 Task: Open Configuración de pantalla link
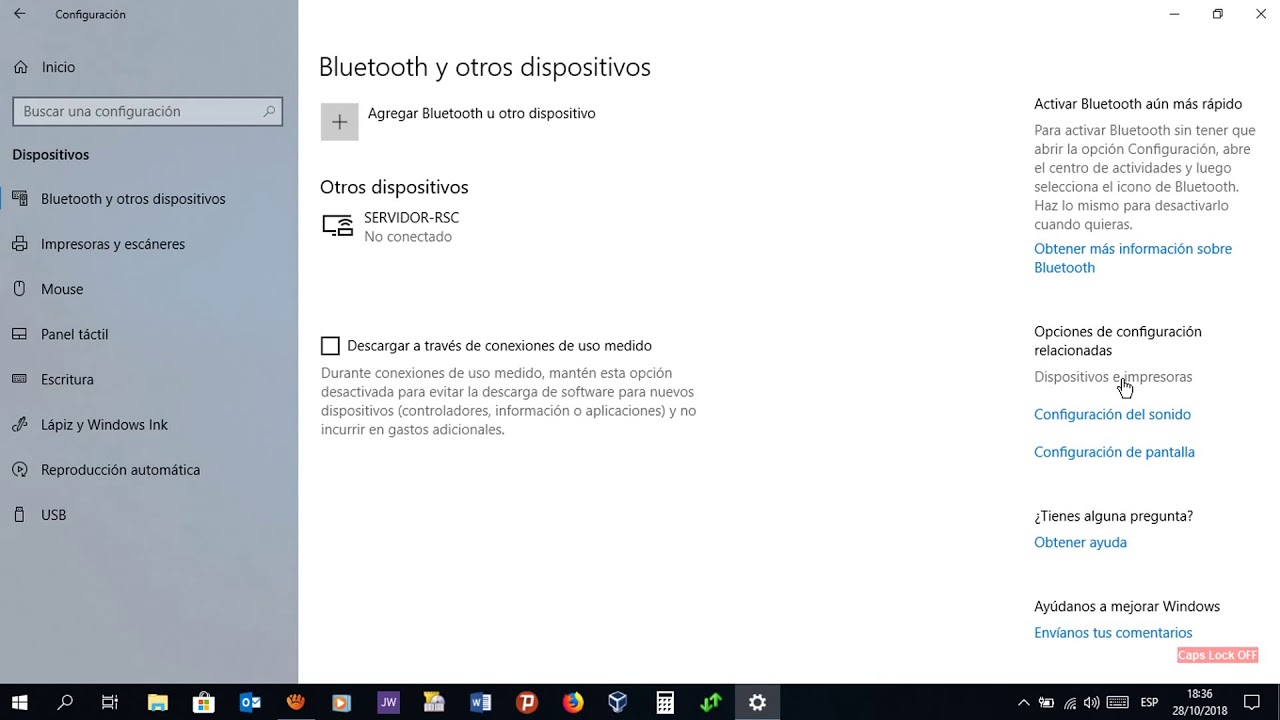point(1114,452)
